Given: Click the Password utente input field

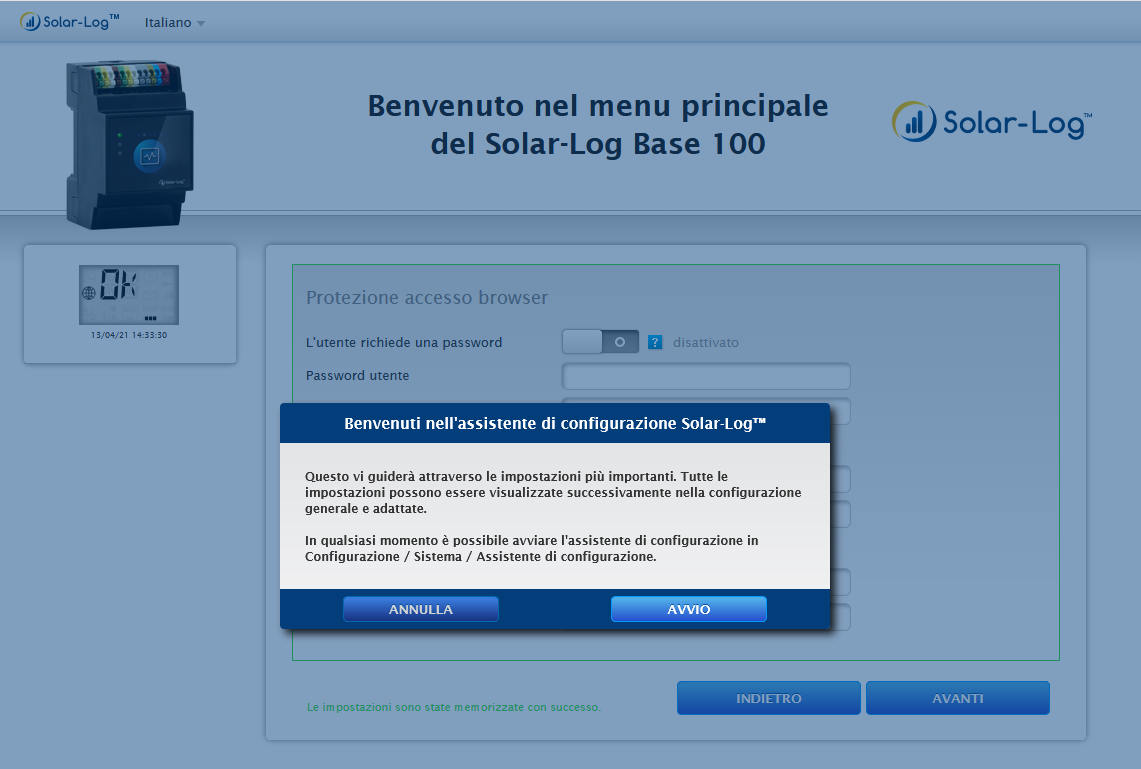Looking at the screenshot, I should [706, 376].
